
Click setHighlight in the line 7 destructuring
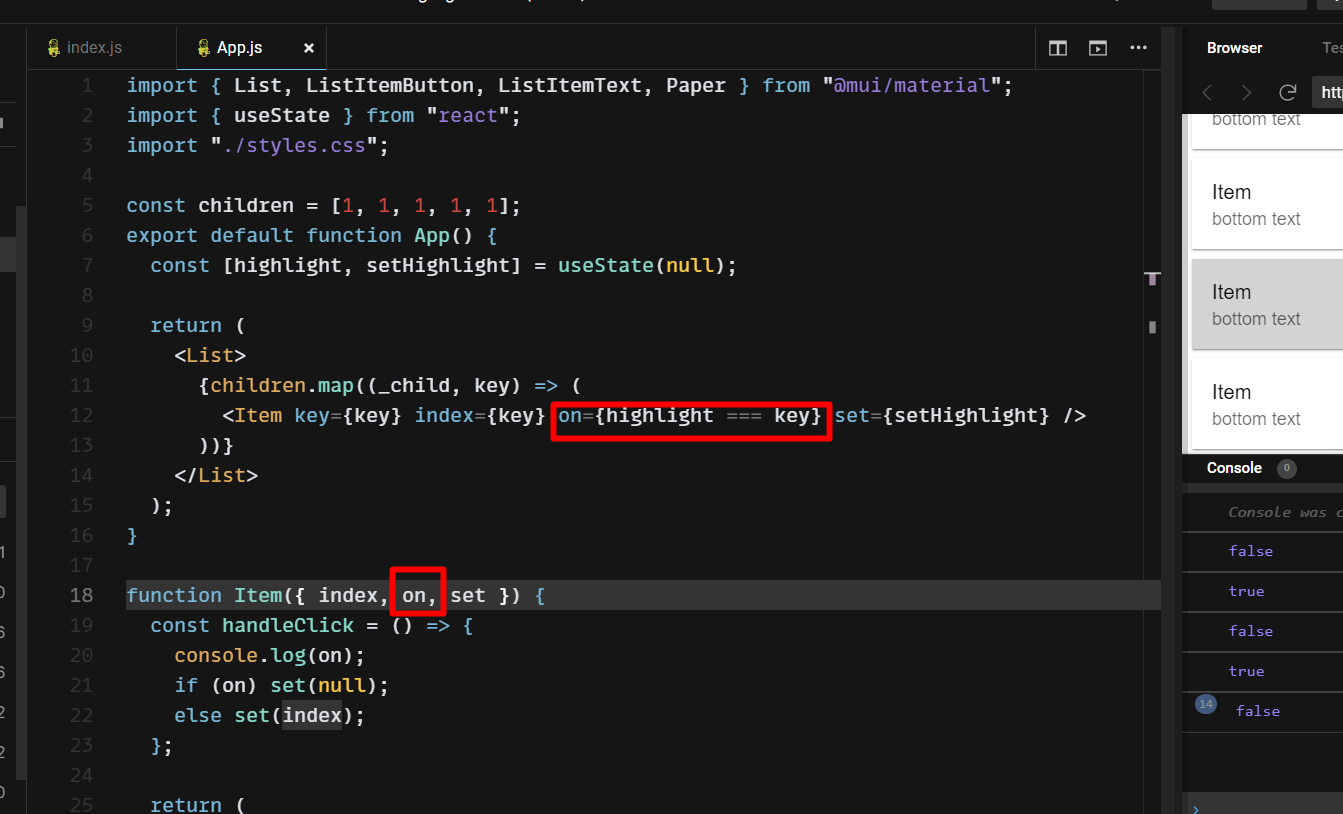click(438, 265)
